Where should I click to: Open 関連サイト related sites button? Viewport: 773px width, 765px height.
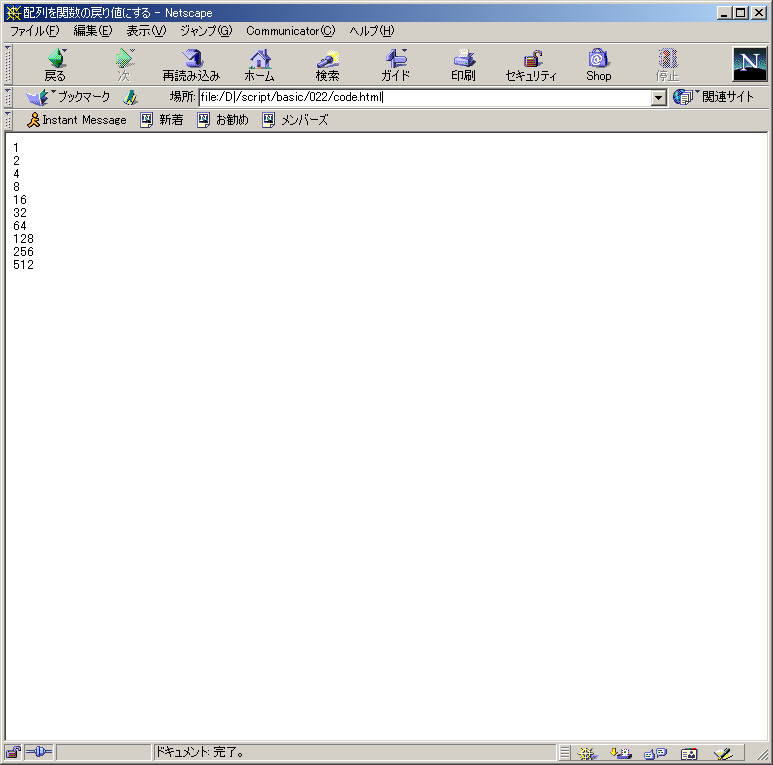[713, 97]
